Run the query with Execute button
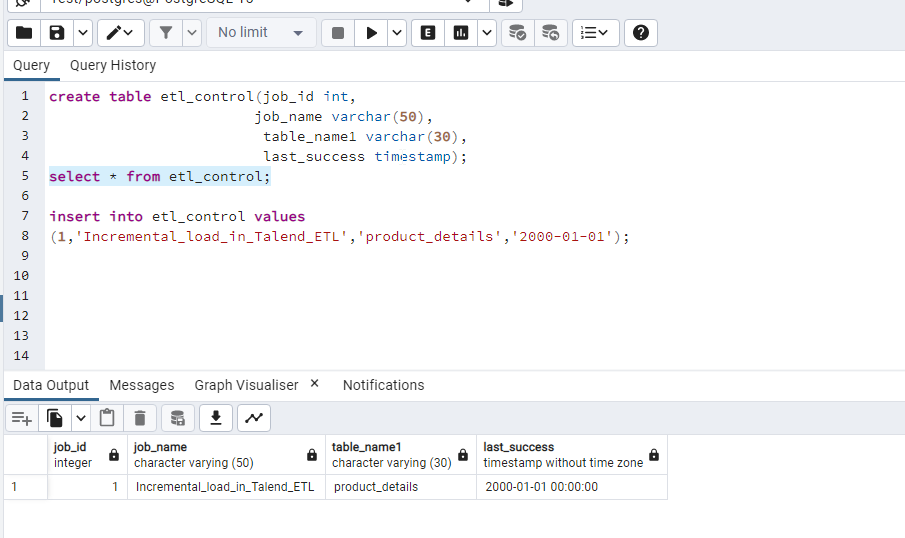 pos(371,33)
